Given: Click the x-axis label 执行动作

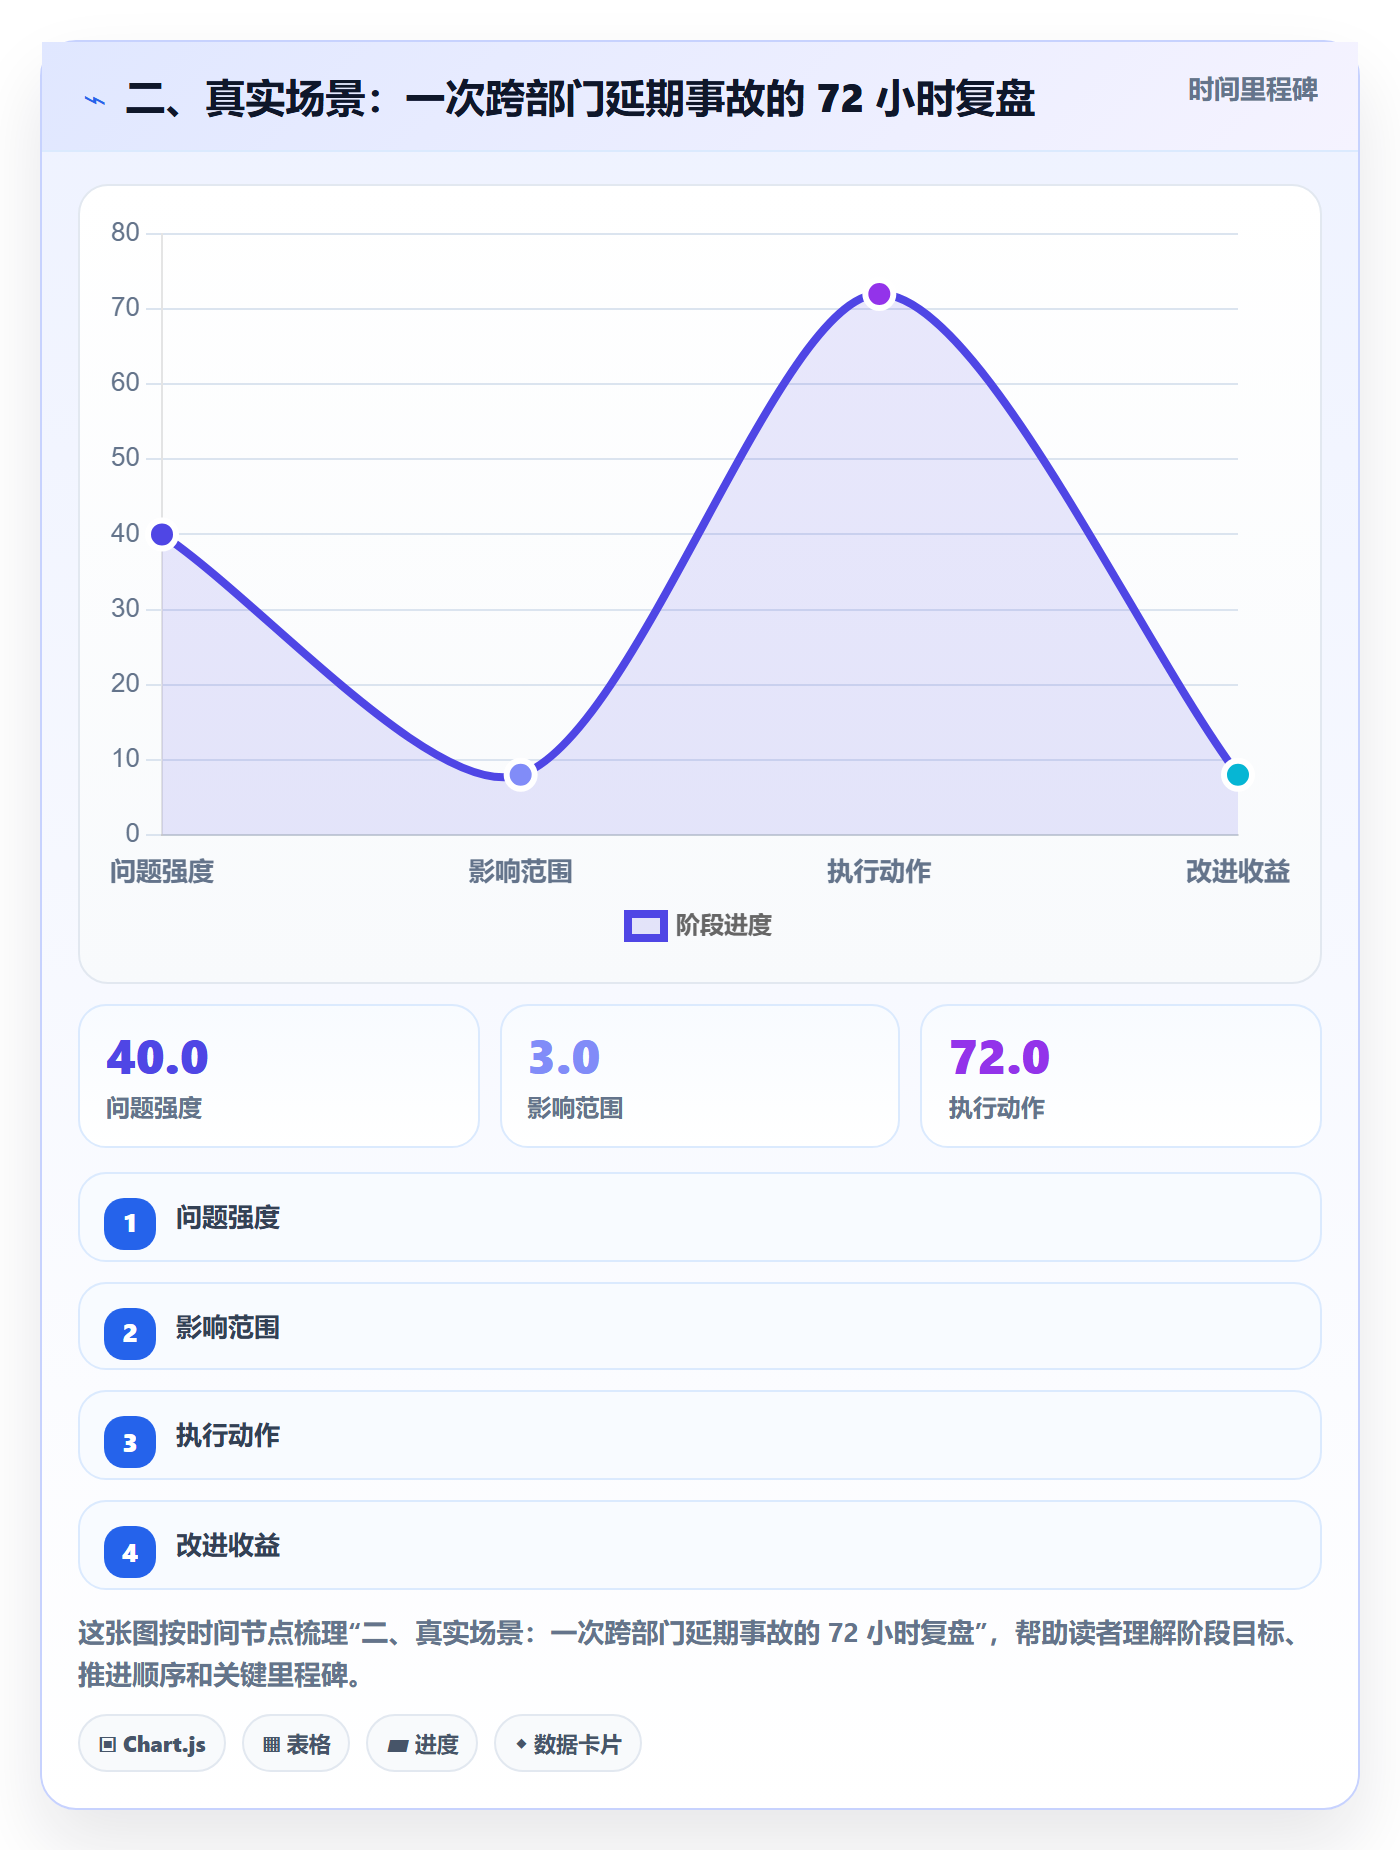Looking at the screenshot, I should (x=879, y=872).
